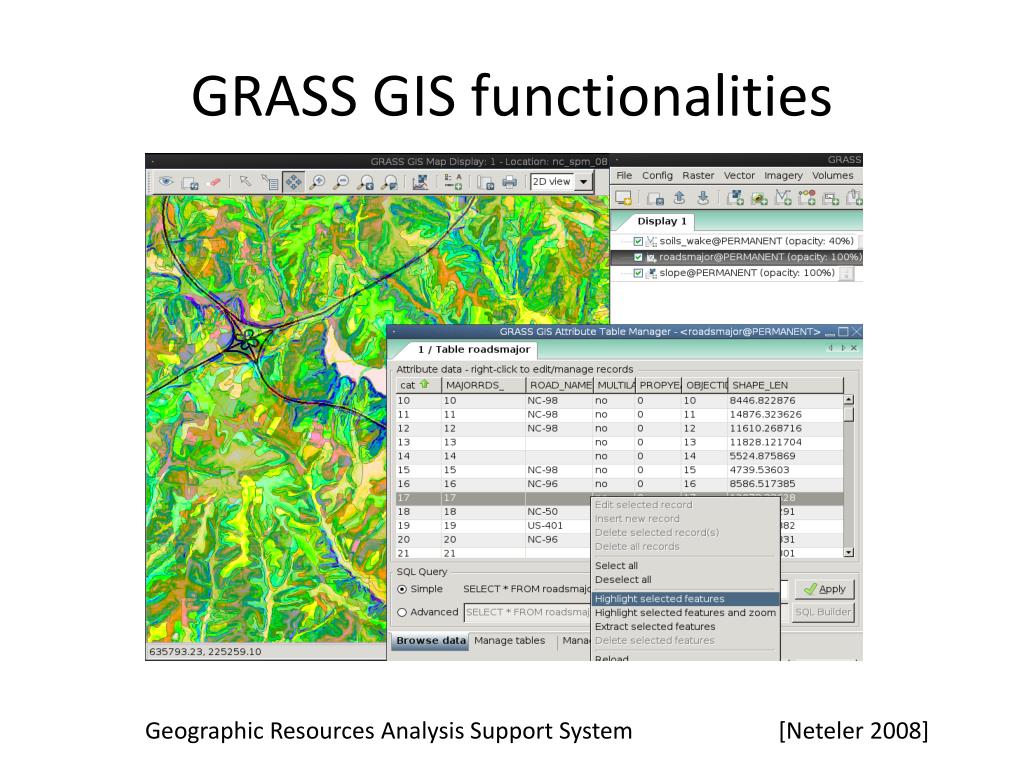Click the Print display icon
The height and width of the screenshot is (768, 1024).
(x=509, y=183)
